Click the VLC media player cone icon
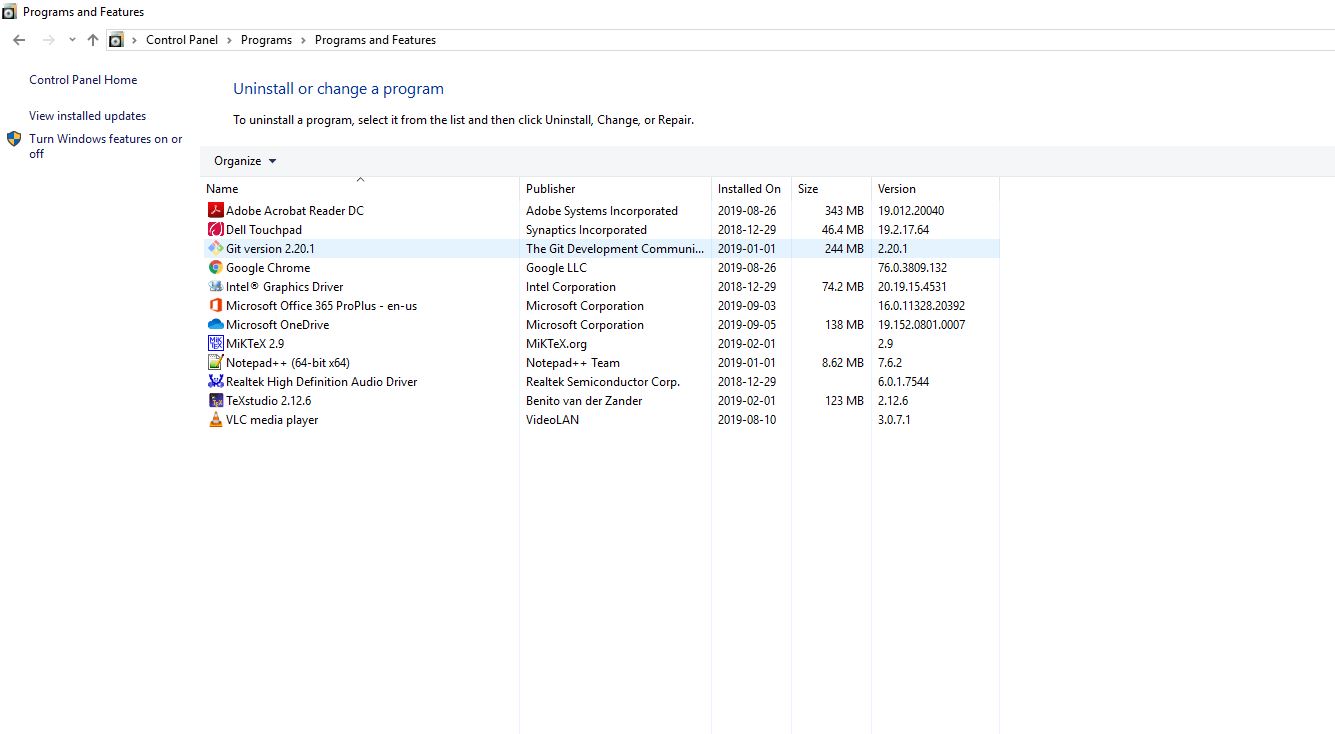This screenshot has height=734, width=1335. [x=215, y=419]
